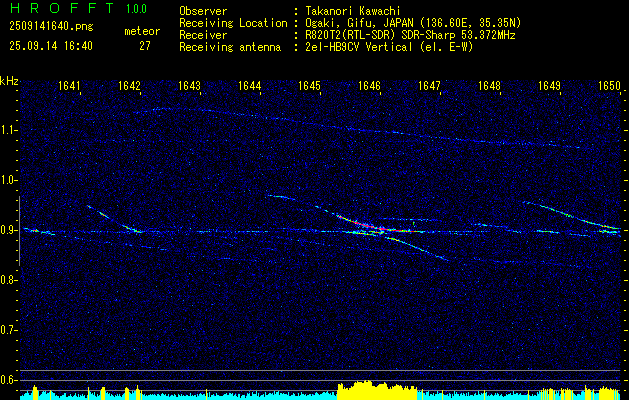Click the meteor count value 27
The image size is (629, 400).
tap(145, 46)
